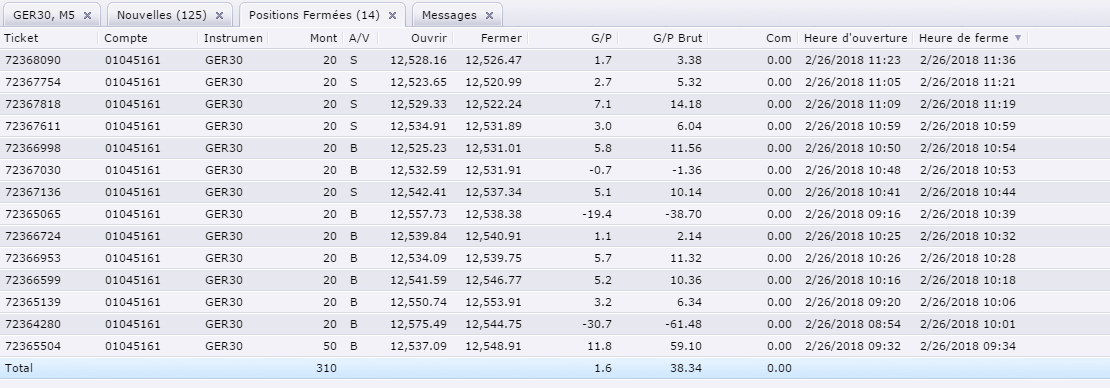Select ticket 72366599 row
Viewport: 1110px width, 388px height.
click(x=555, y=280)
